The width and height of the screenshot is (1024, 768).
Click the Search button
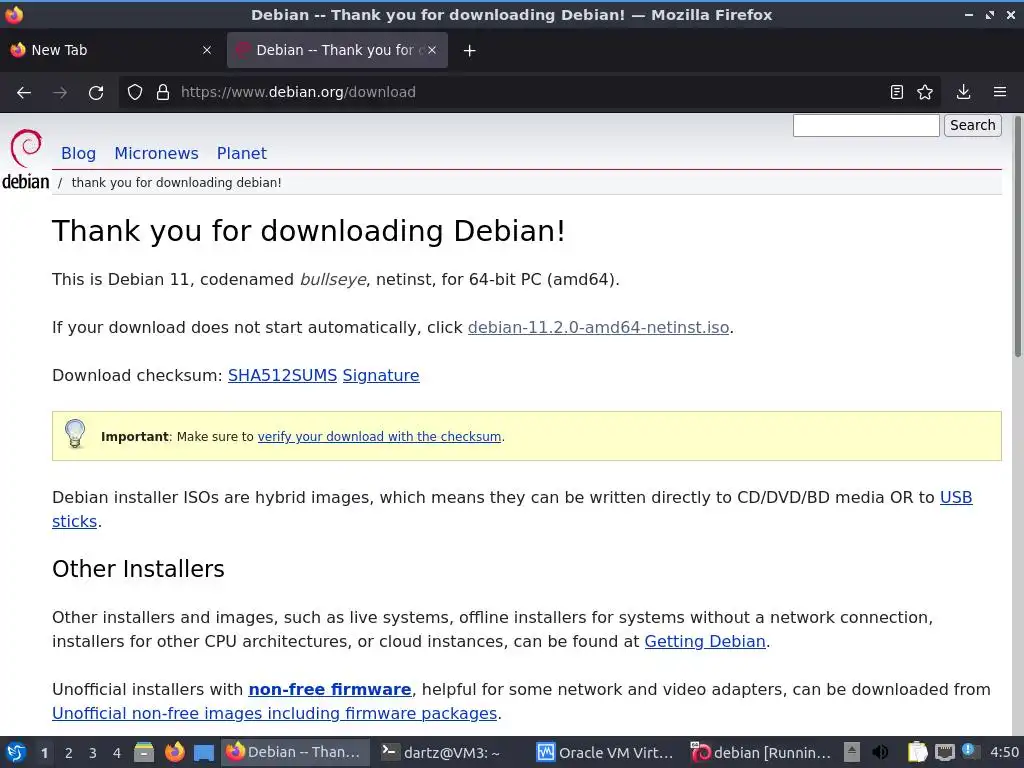coord(972,125)
